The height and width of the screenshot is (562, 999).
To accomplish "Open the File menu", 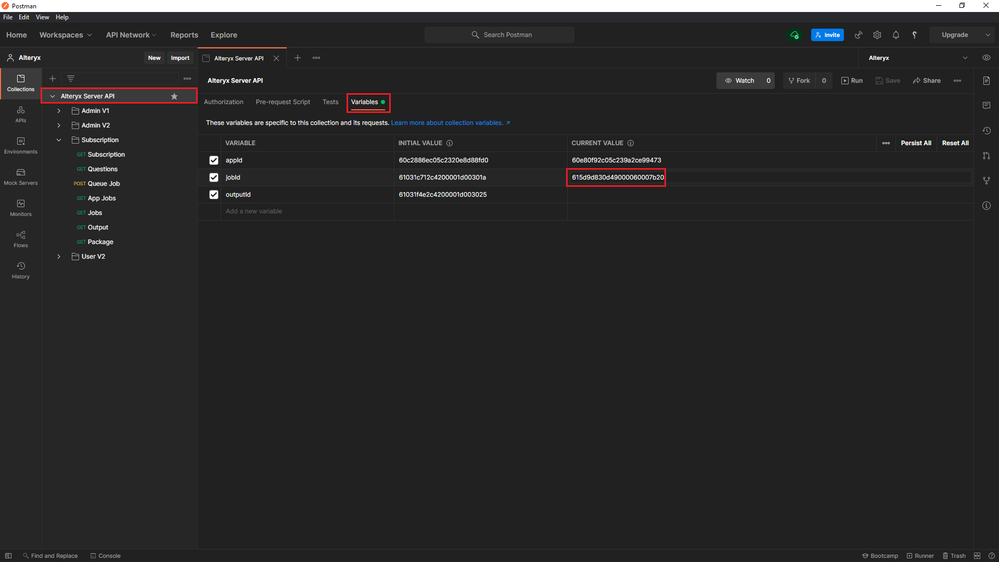I will point(8,17).
